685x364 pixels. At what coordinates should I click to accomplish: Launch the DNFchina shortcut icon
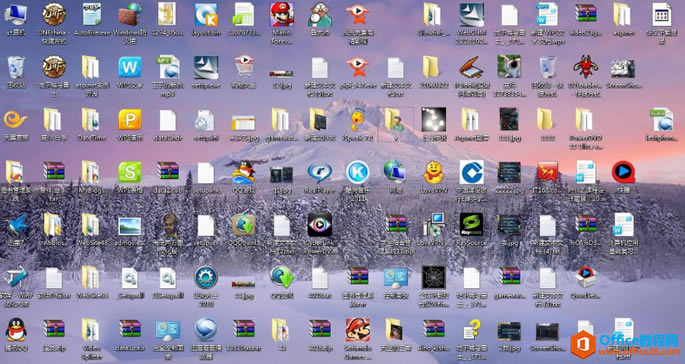pos(54,14)
